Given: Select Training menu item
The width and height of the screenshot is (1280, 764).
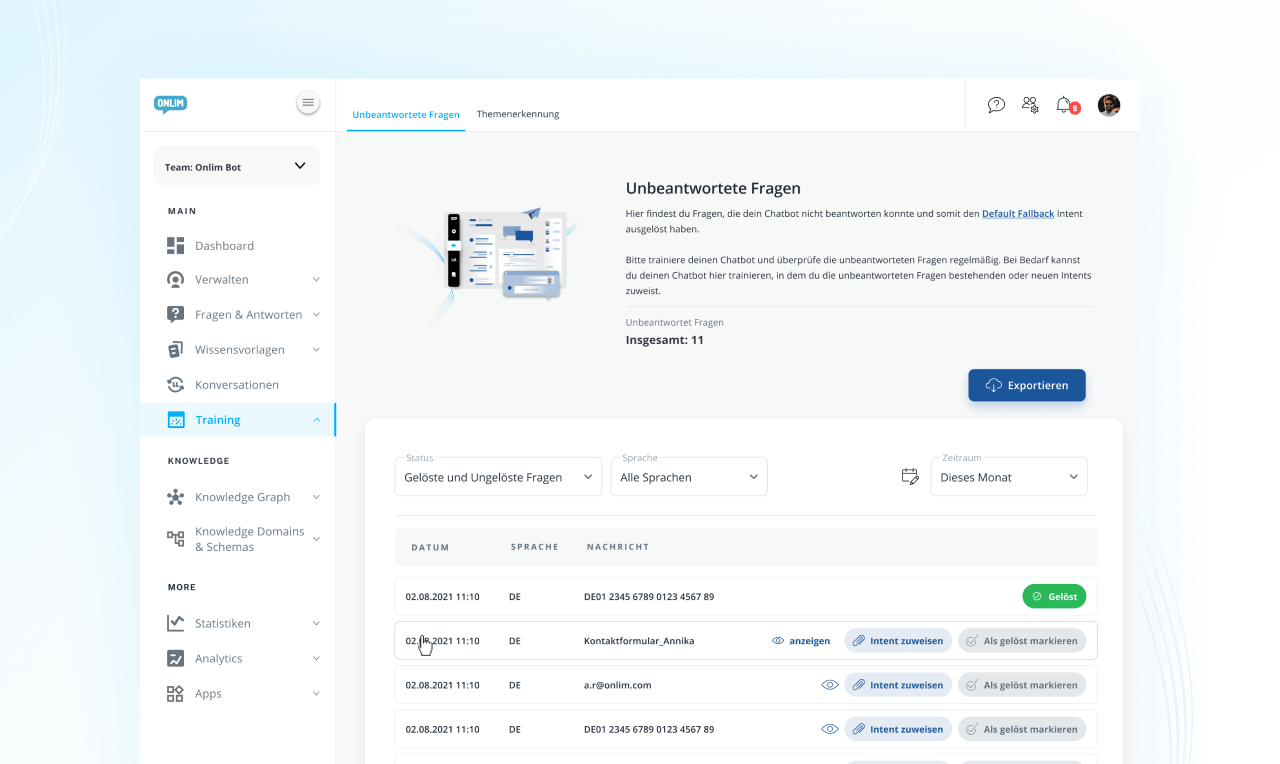Looking at the screenshot, I should point(238,420).
